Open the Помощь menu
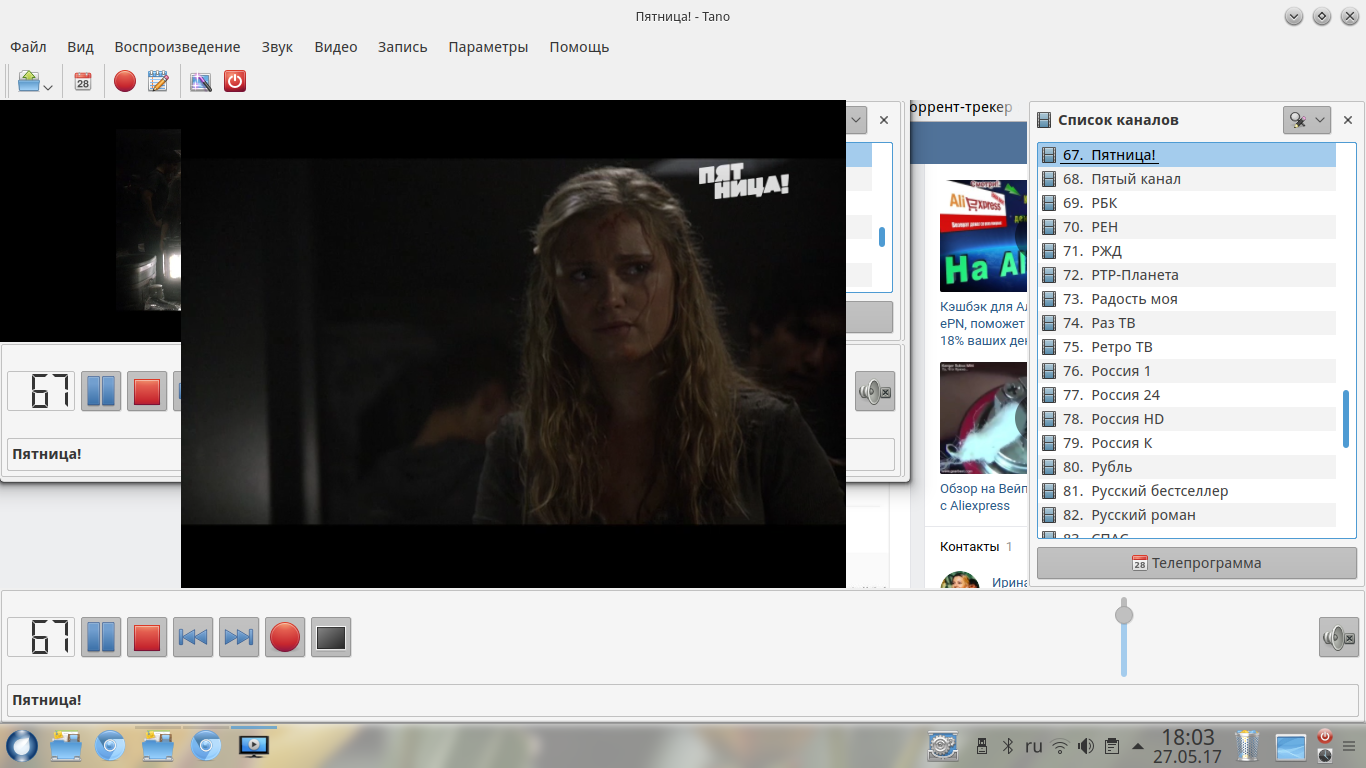Viewport: 1366px width, 768px height. point(579,47)
